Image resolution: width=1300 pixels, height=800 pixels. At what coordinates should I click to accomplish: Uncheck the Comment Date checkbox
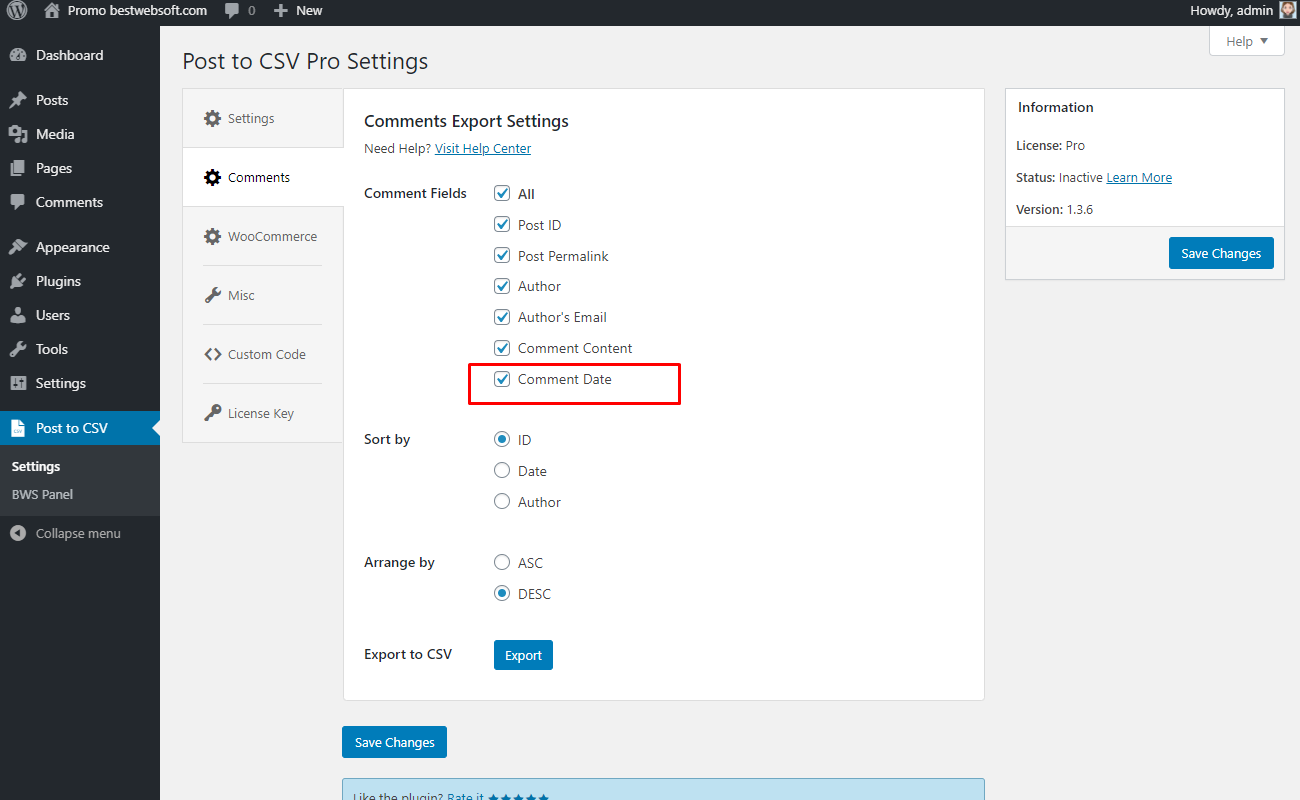(x=502, y=379)
